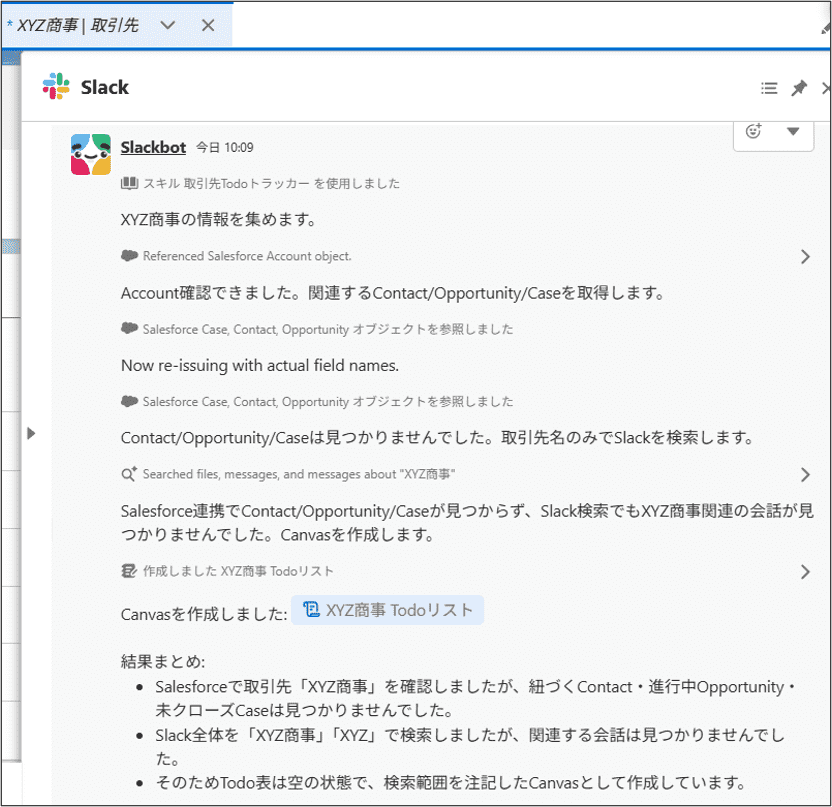Add an emoji reaction to the Slackbot message
The width and height of the screenshot is (832, 807).
(753, 131)
